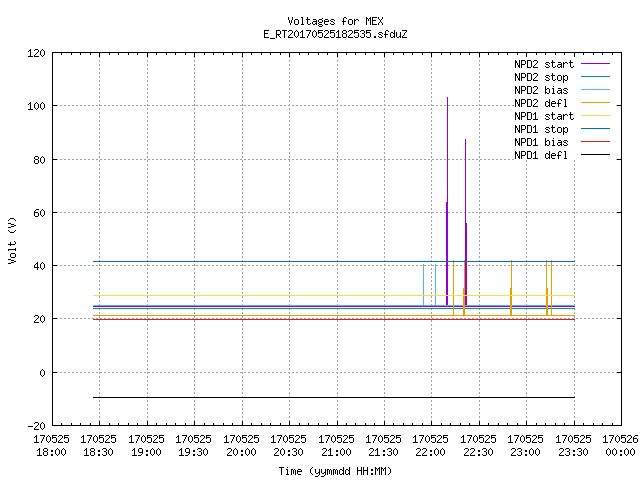Viewport: 640px width, 480px height.
Task: Click the x-axis tick 170525 19:00
Action: (147, 446)
